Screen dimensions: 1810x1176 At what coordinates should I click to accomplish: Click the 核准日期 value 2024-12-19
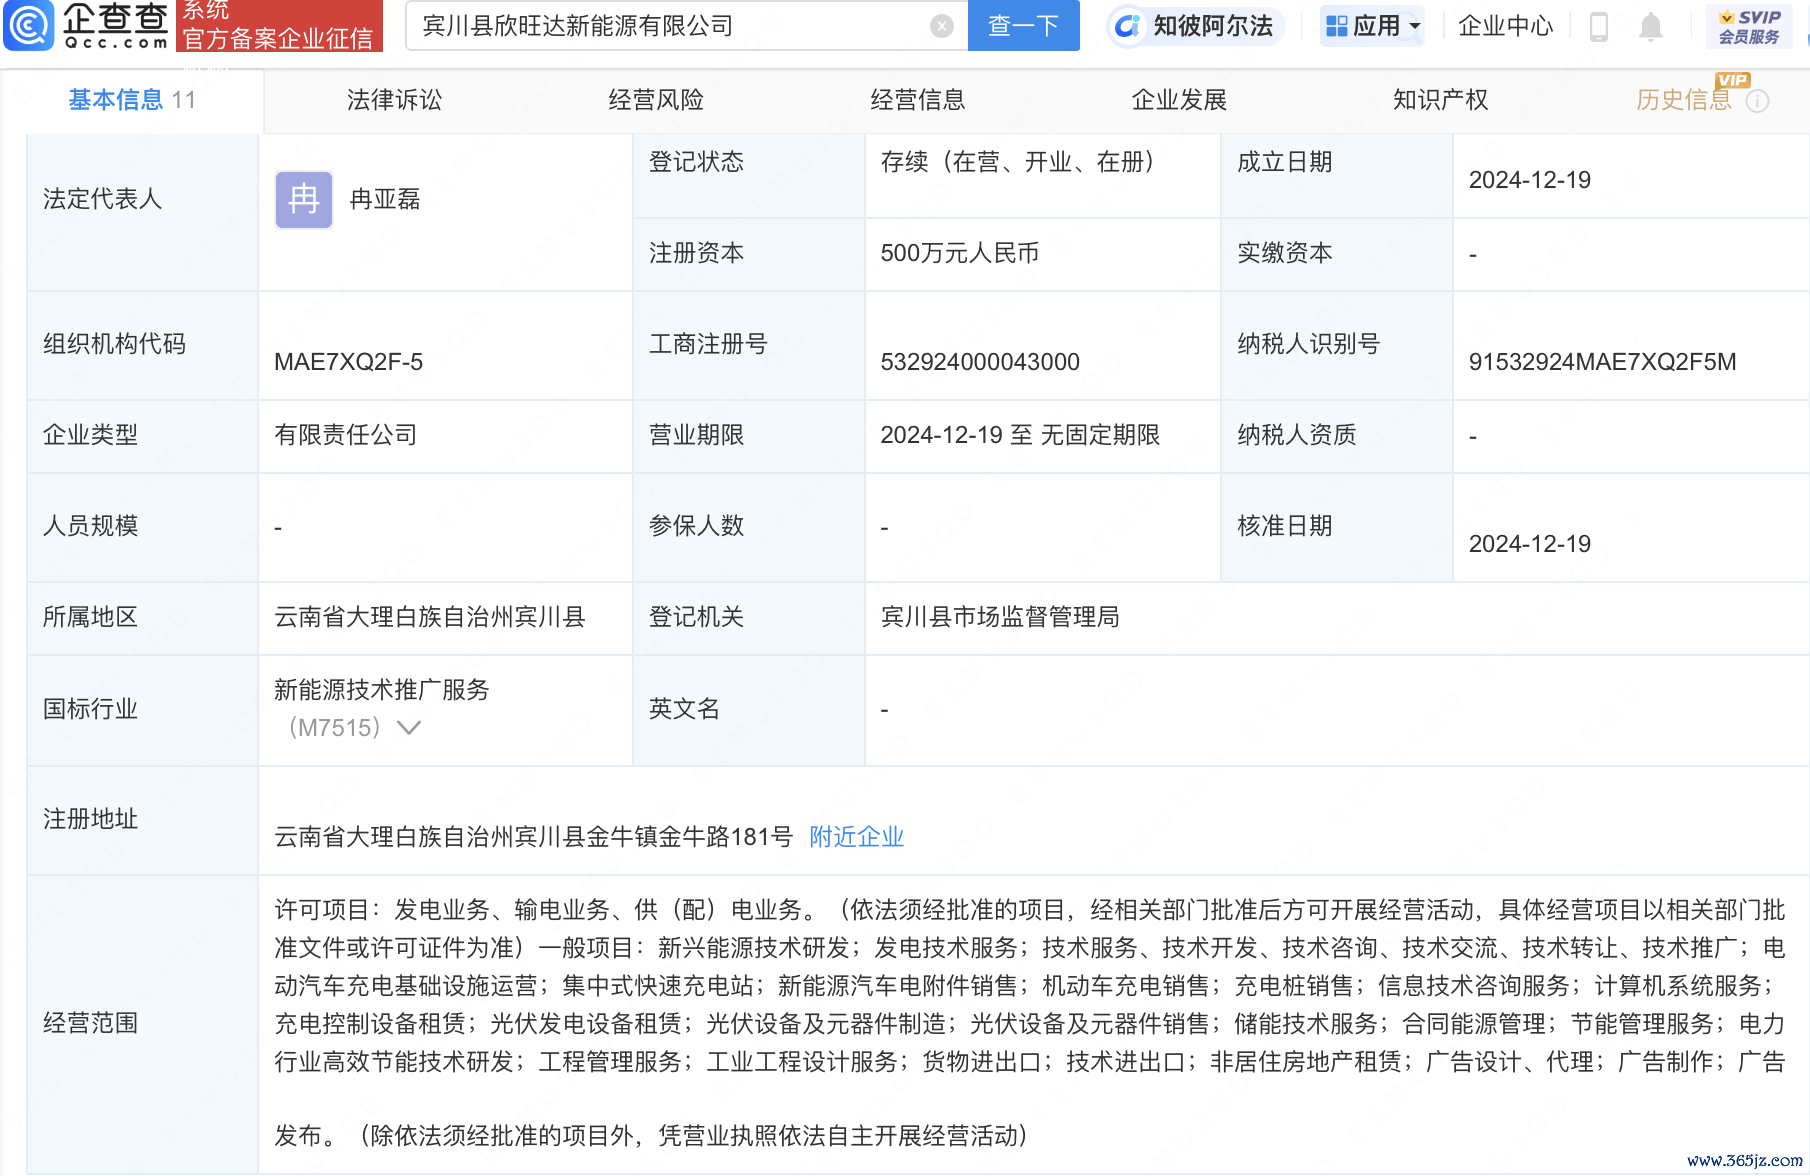coord(1530,544)
